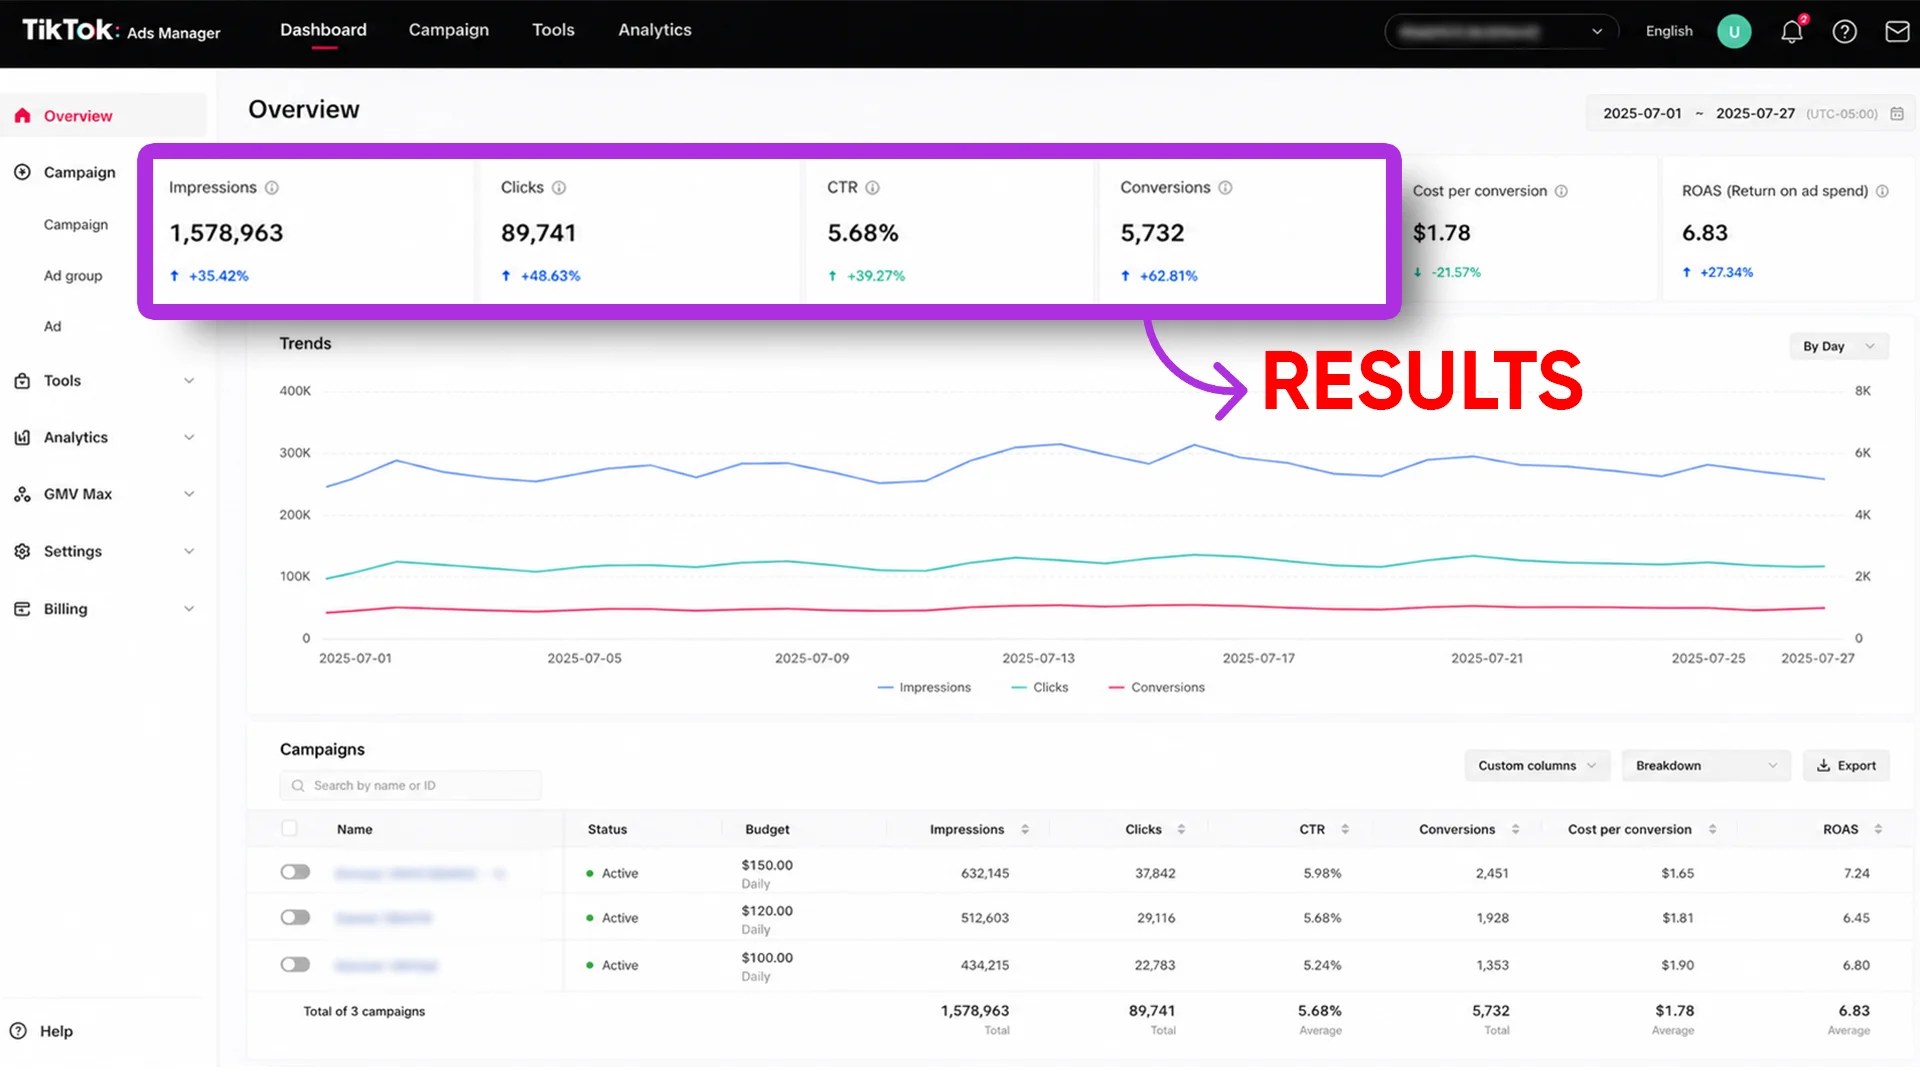Select Campaign sub-item in sidebar
Image resolution: width=1920 pixels, height=1080 pixels.
coord(76,225)
